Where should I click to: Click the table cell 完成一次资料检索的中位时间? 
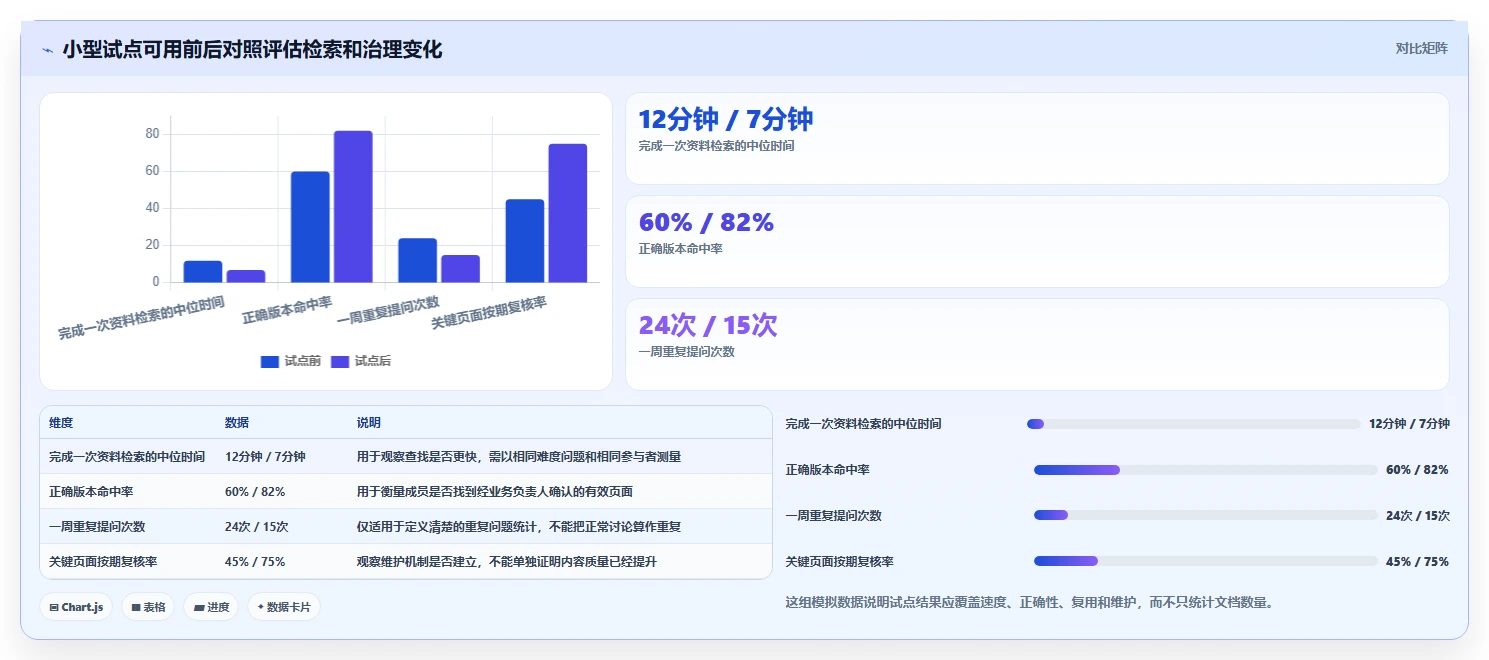(x=127, y=457)
